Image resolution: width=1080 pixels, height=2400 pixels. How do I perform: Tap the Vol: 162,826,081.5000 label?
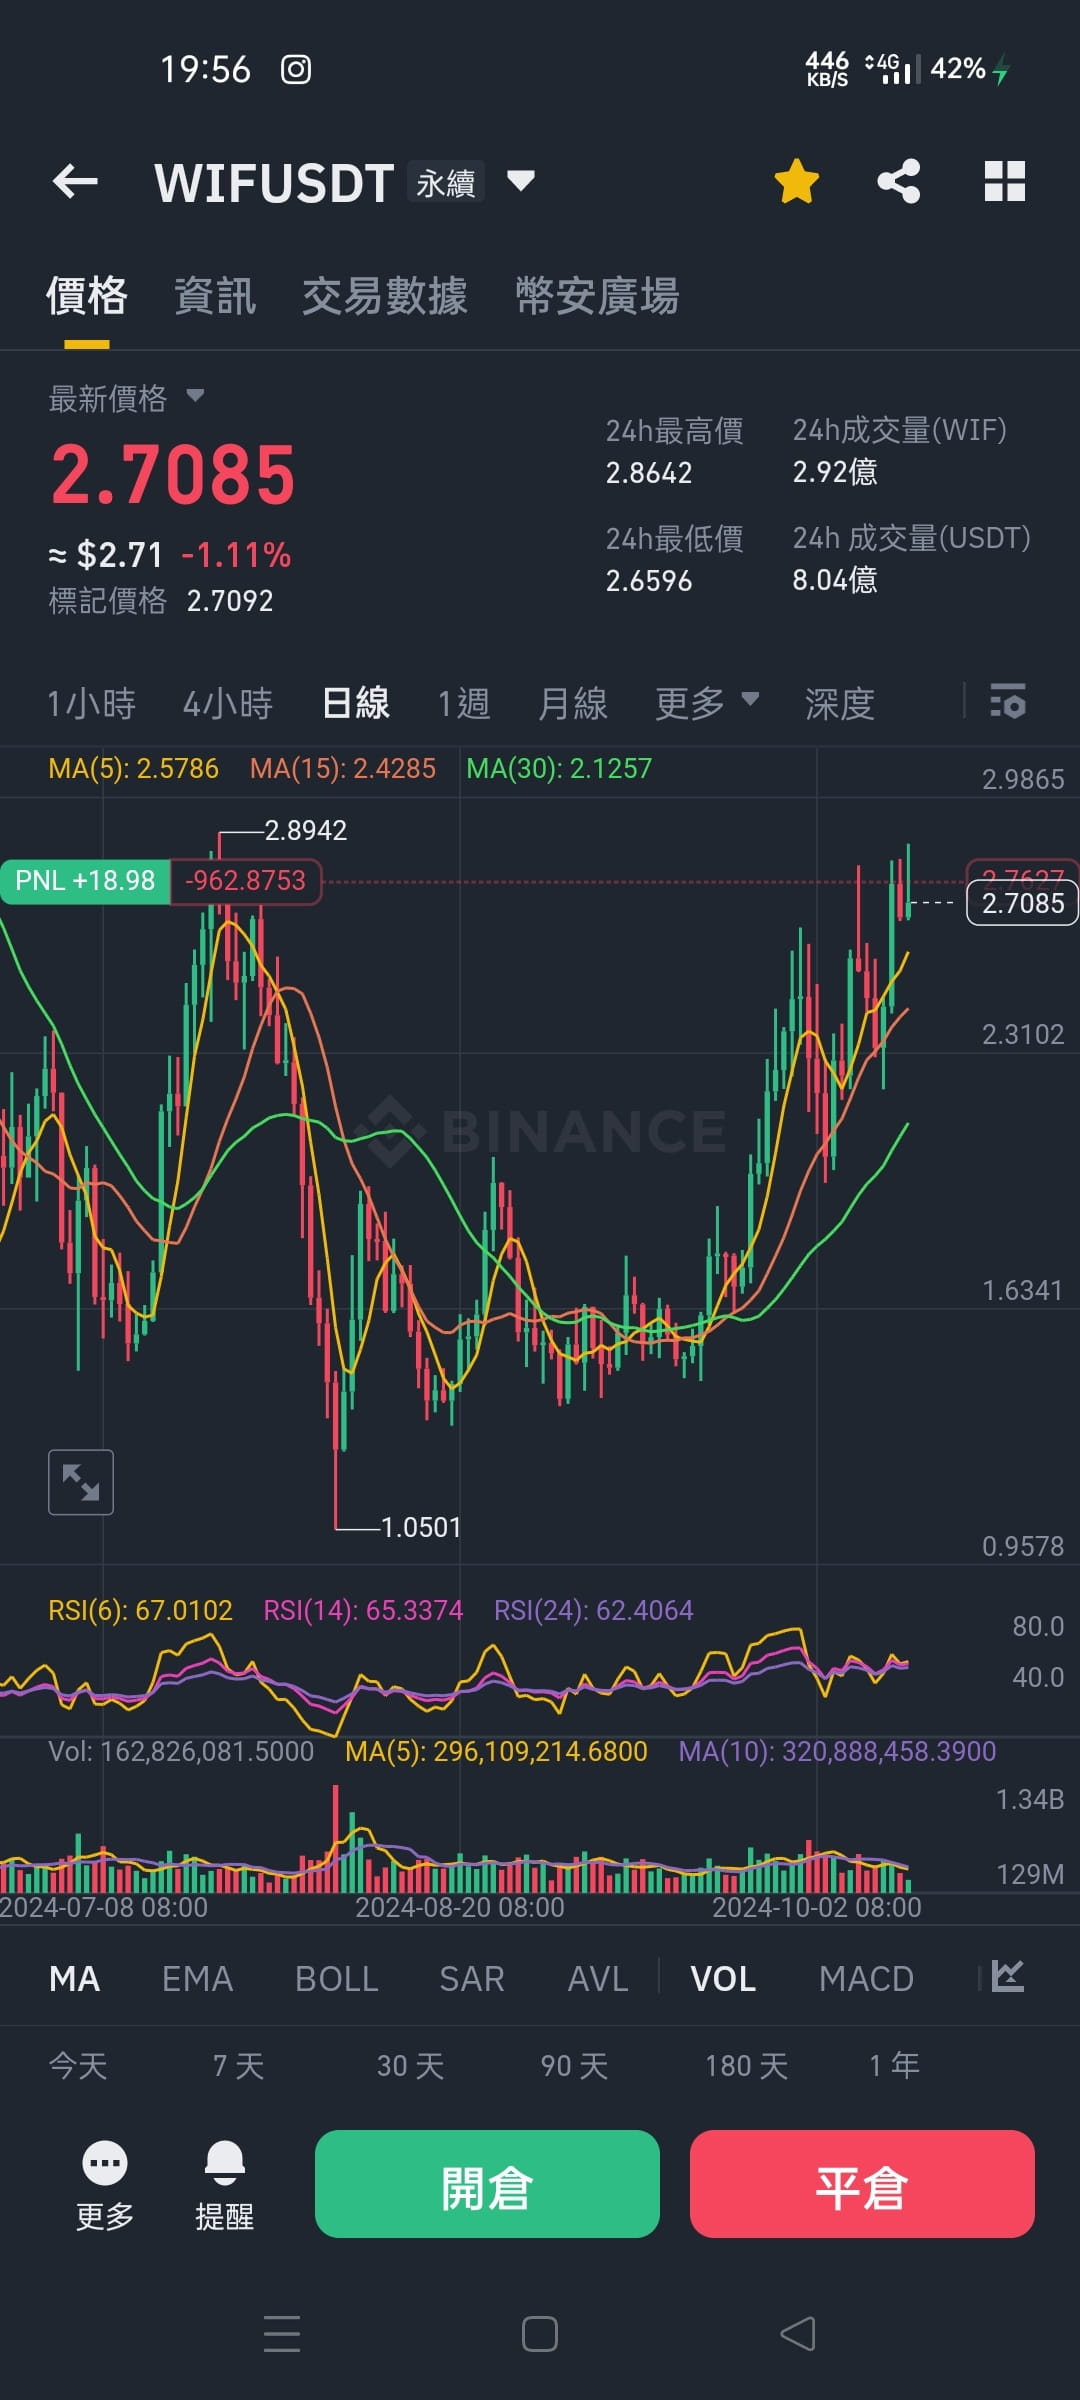(x=181, y=1752)
